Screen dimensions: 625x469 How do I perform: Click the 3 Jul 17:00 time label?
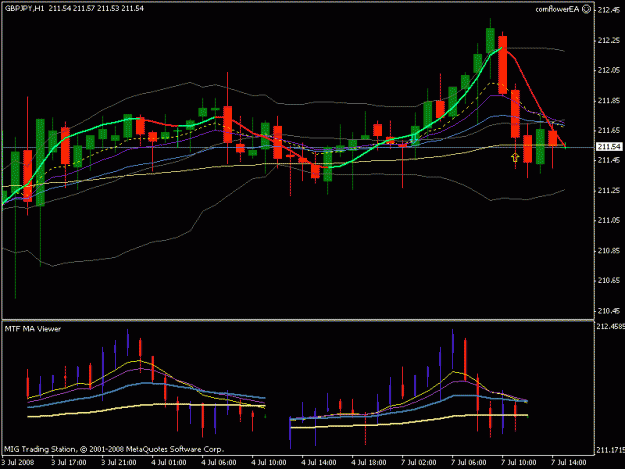point(69,463)
